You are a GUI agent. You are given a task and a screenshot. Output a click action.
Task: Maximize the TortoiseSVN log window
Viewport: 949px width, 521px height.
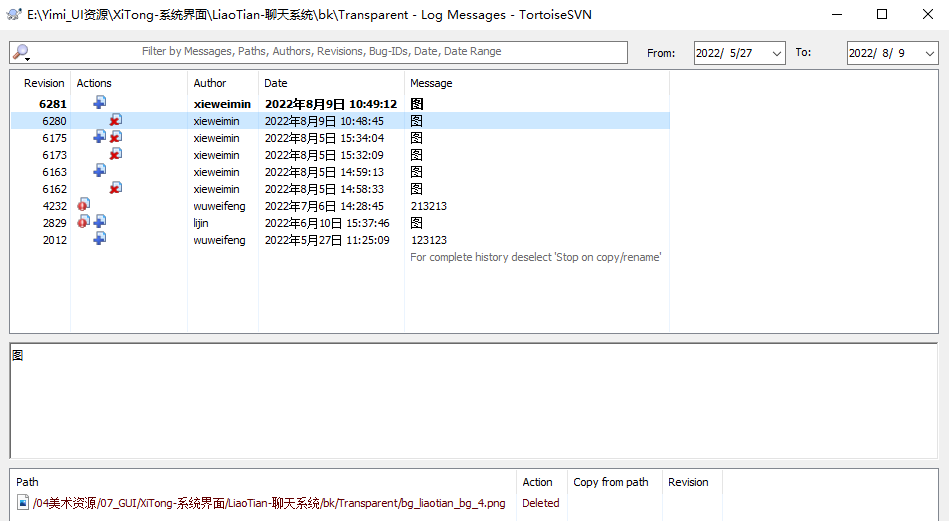point(882,15)
